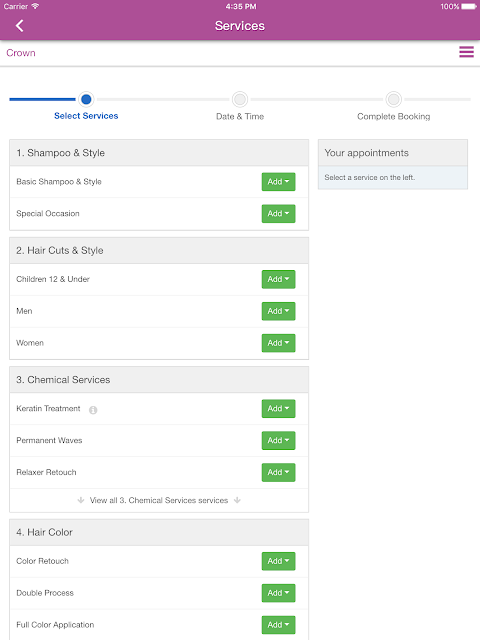Select the Select Services step circle

(x=86, y=99)
